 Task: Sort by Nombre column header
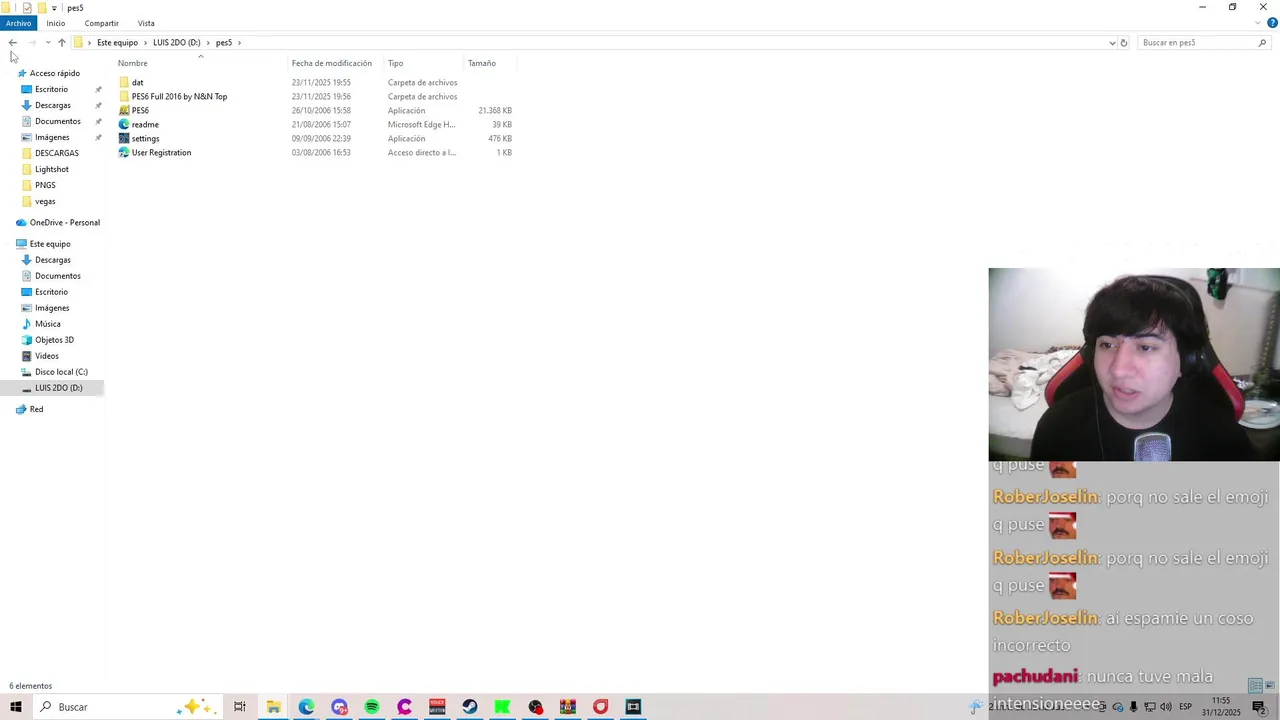tap(132, 63)
